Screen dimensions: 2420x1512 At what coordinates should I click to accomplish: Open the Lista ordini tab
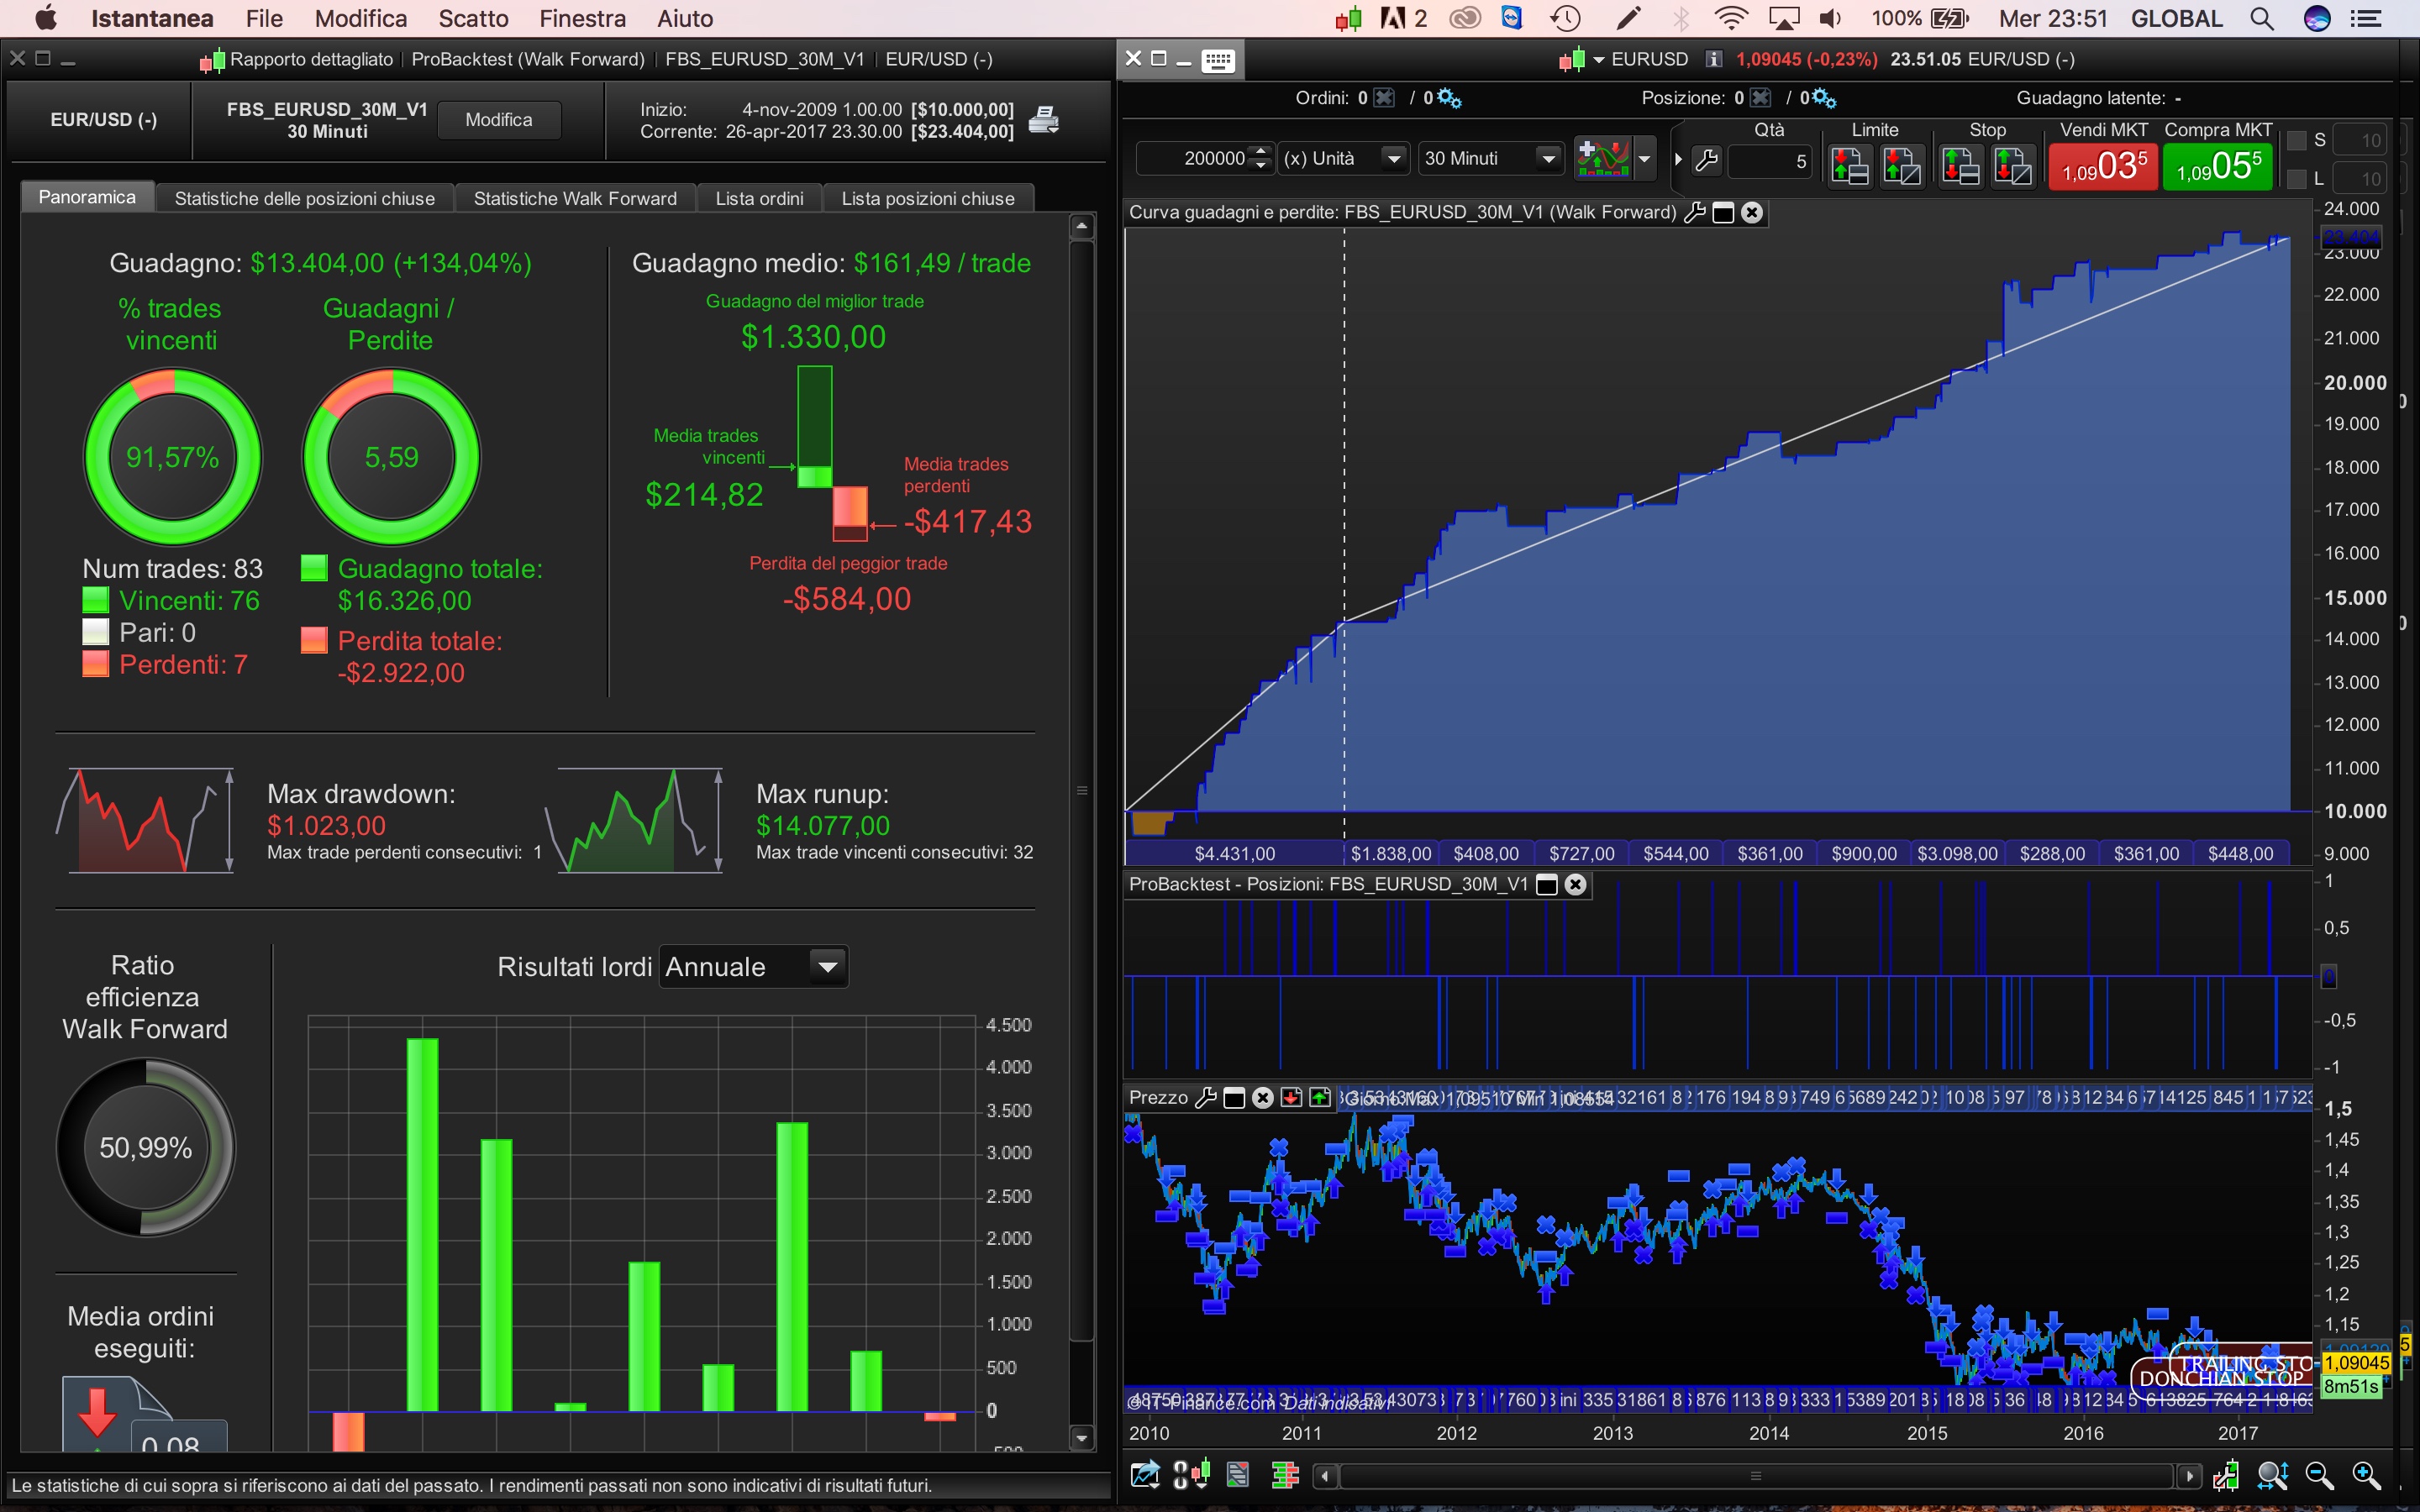pos(759,198)
